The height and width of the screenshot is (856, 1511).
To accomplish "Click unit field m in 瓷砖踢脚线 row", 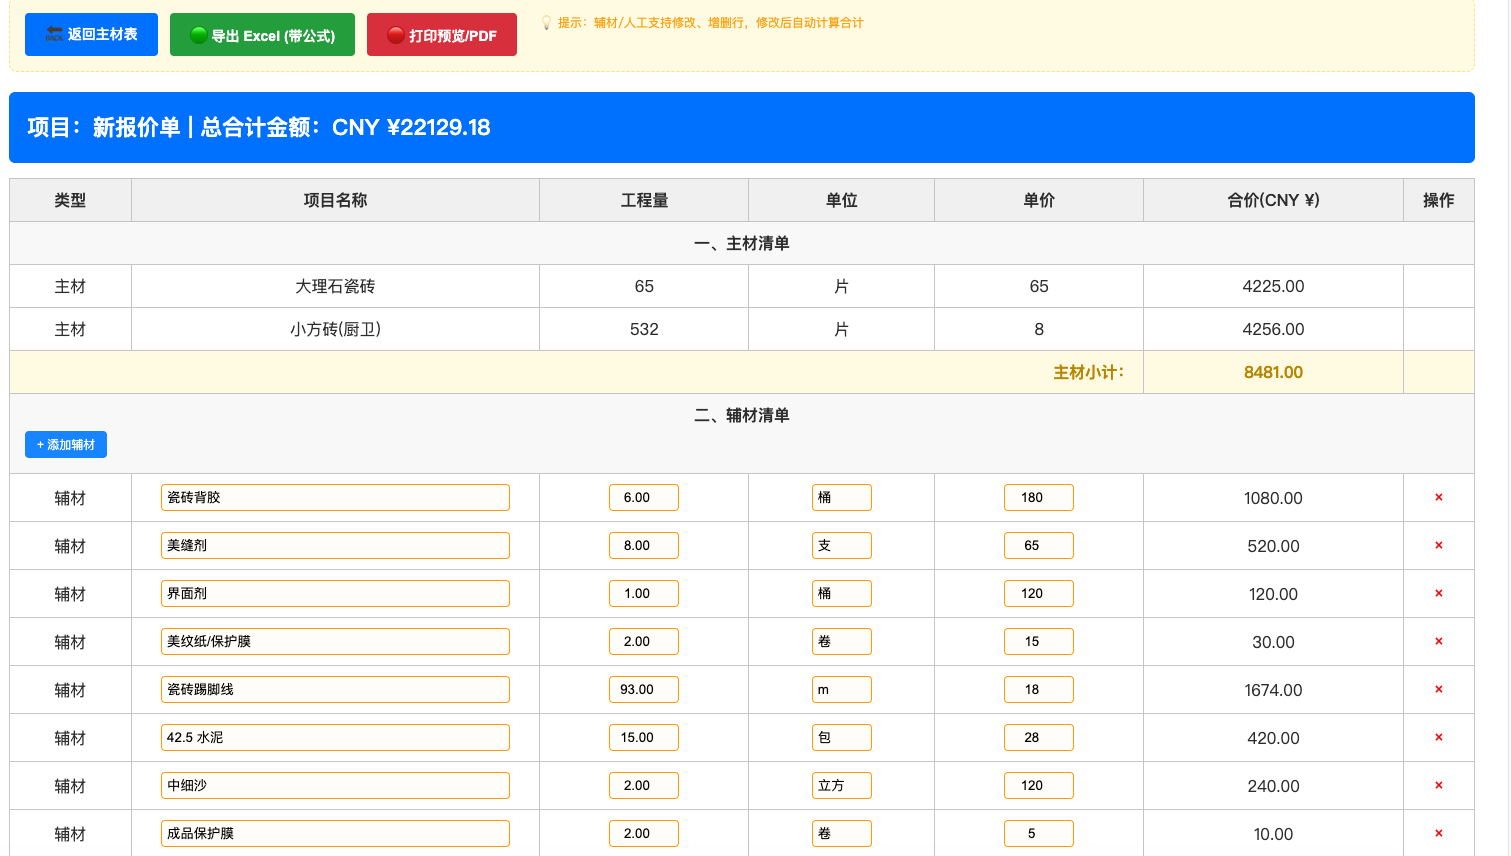I will coord(841,689).
